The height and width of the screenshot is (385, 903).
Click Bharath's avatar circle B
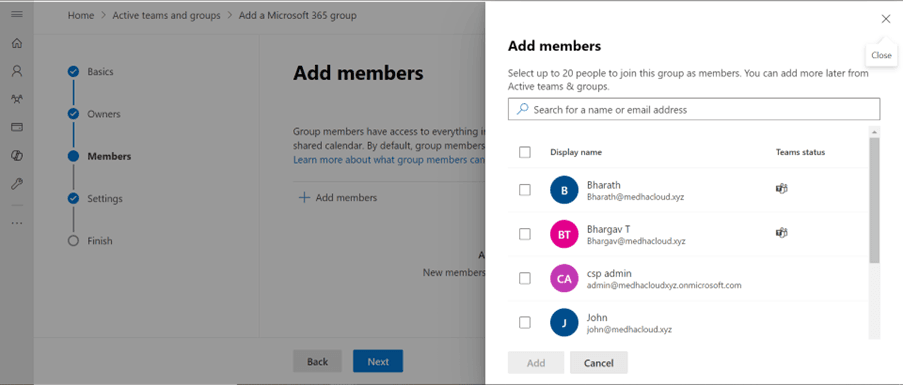point(564,190)
